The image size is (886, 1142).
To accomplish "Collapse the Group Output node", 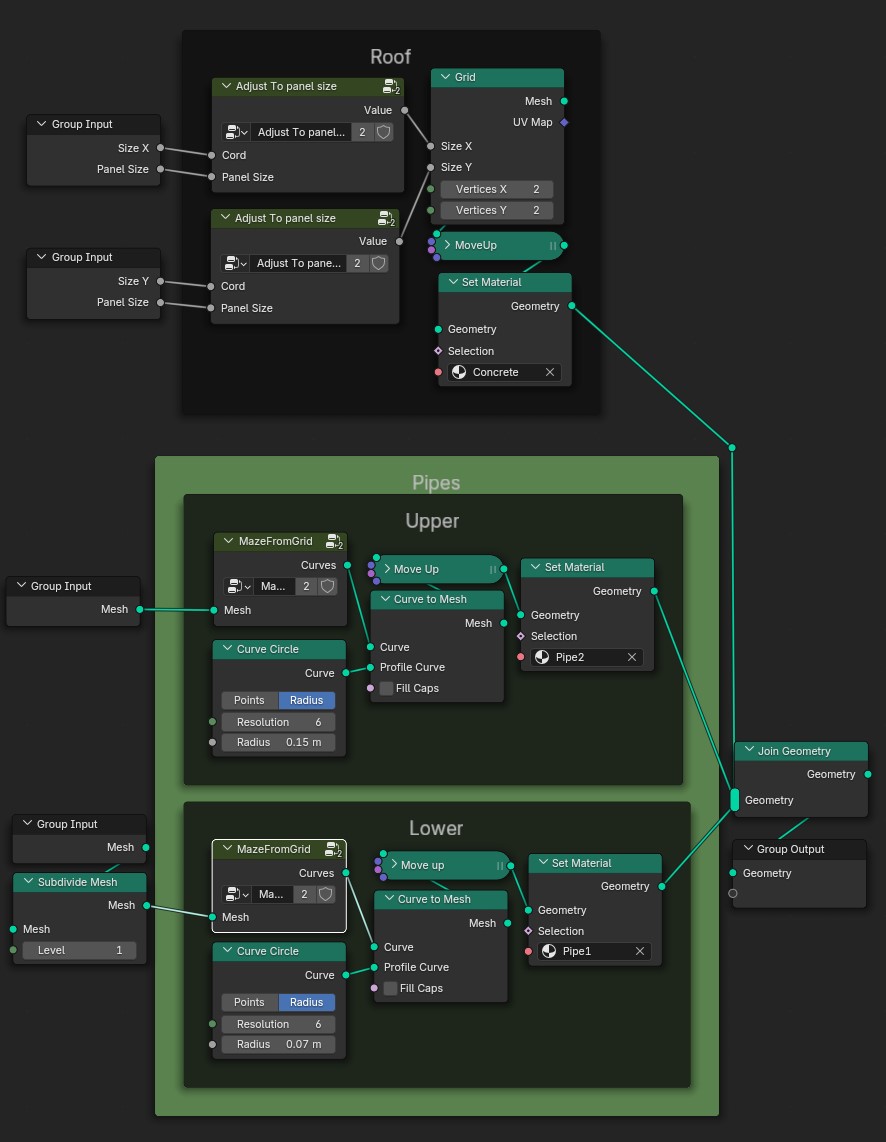I will (748, 848).
